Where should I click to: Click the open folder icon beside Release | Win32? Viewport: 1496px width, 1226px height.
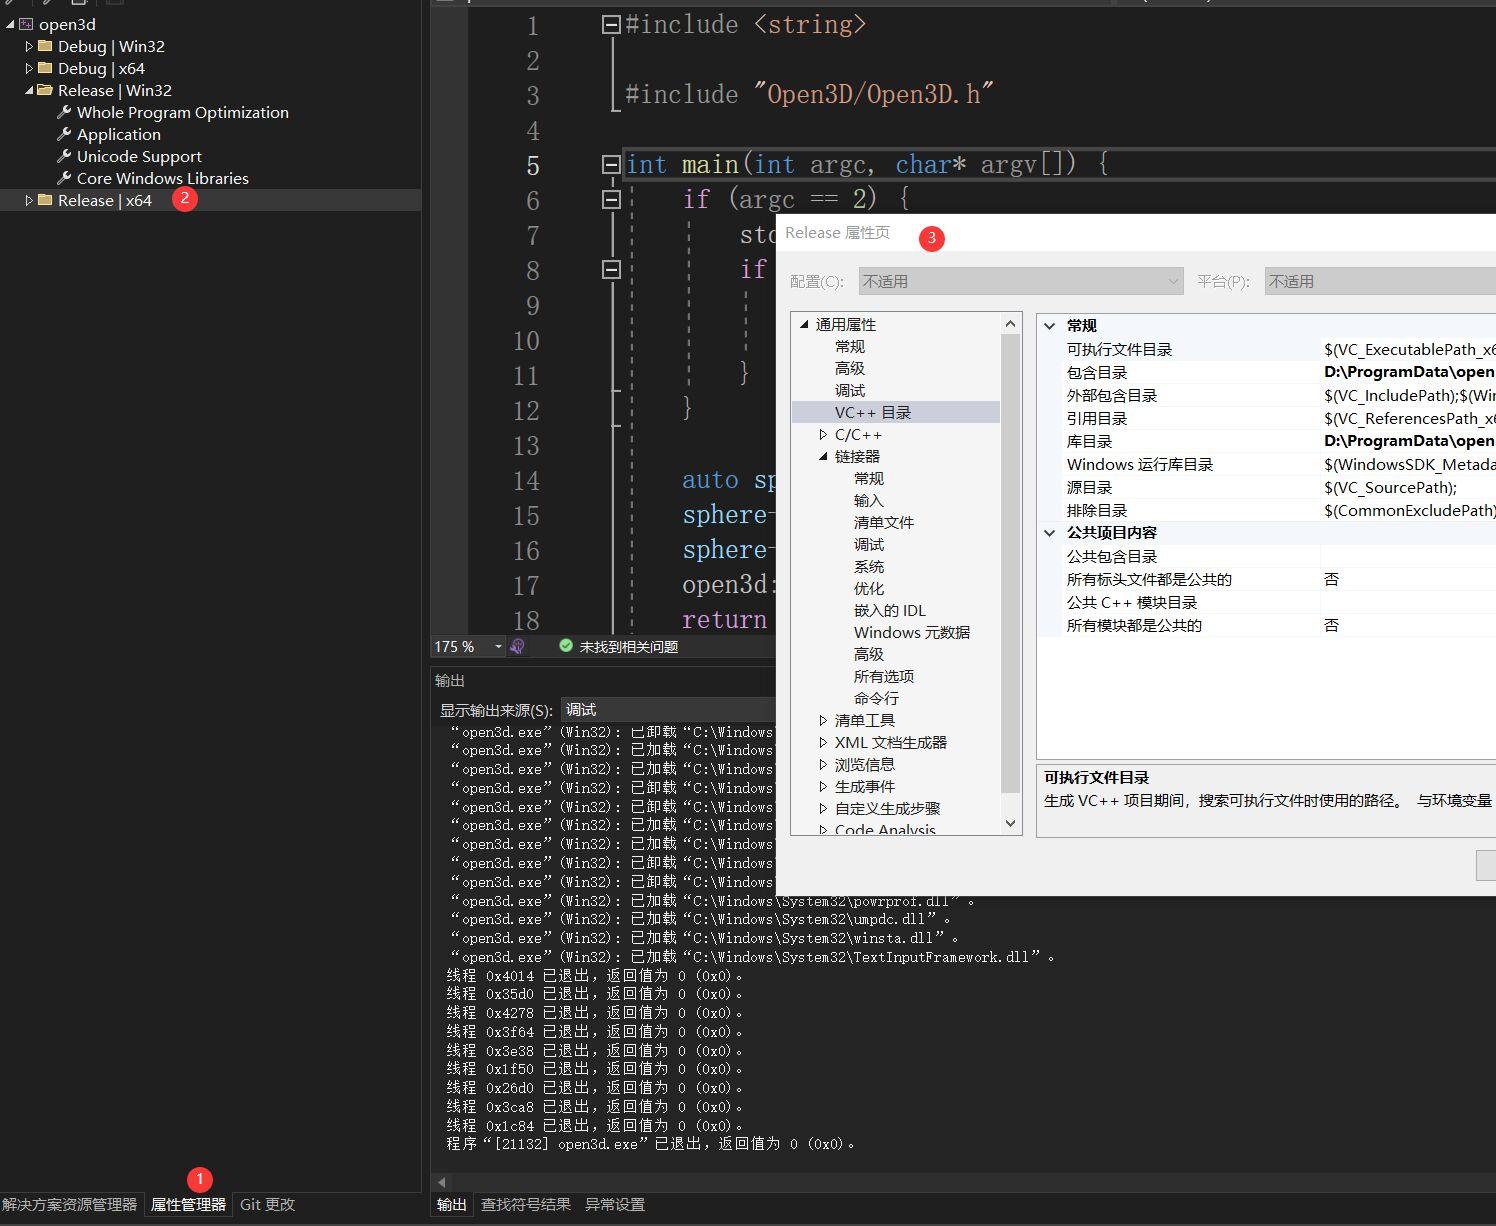click(45, 90)
